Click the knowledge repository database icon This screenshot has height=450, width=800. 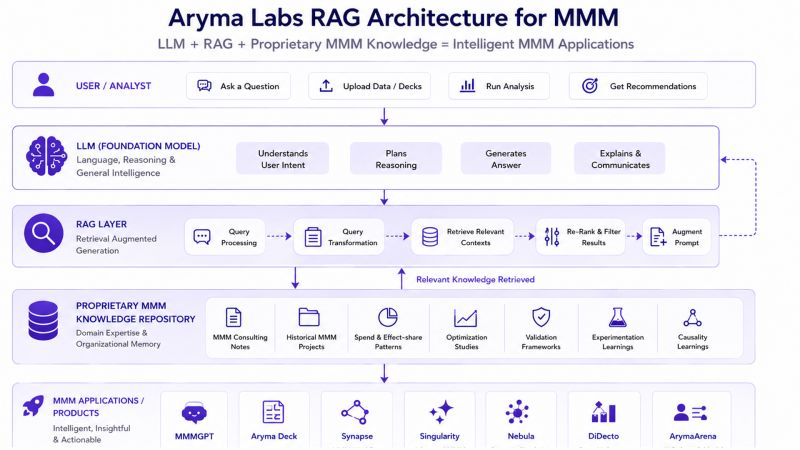click(x=43, y=320)
